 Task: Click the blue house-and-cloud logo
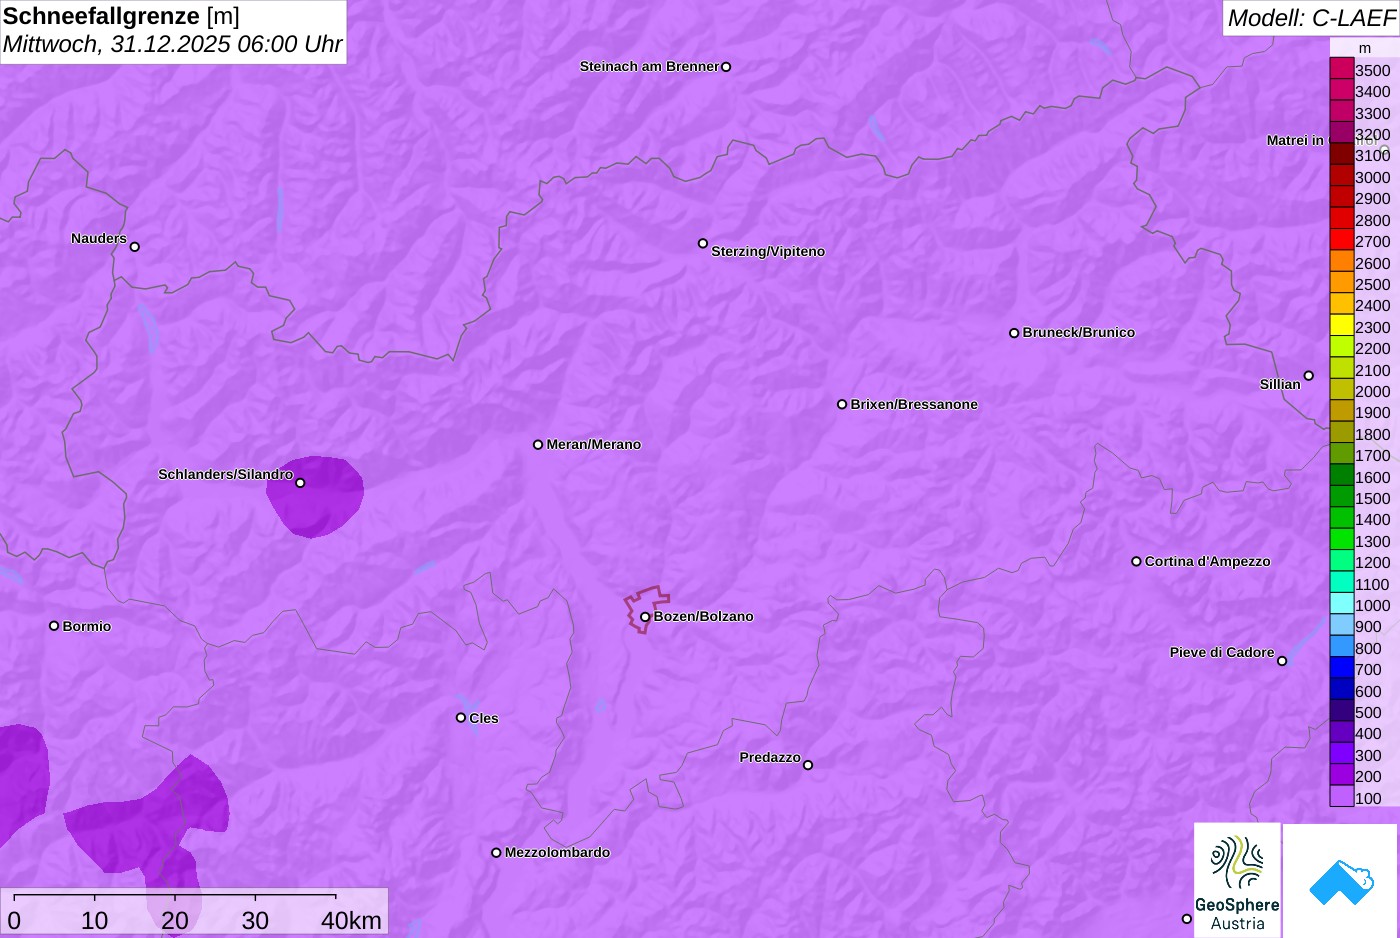1340,880
